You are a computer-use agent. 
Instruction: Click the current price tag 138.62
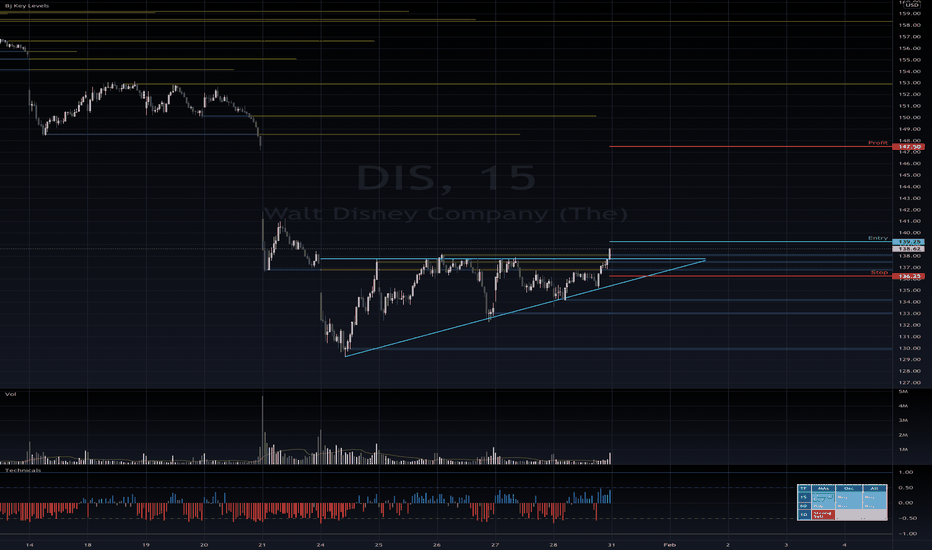click(x=909, y=249)
